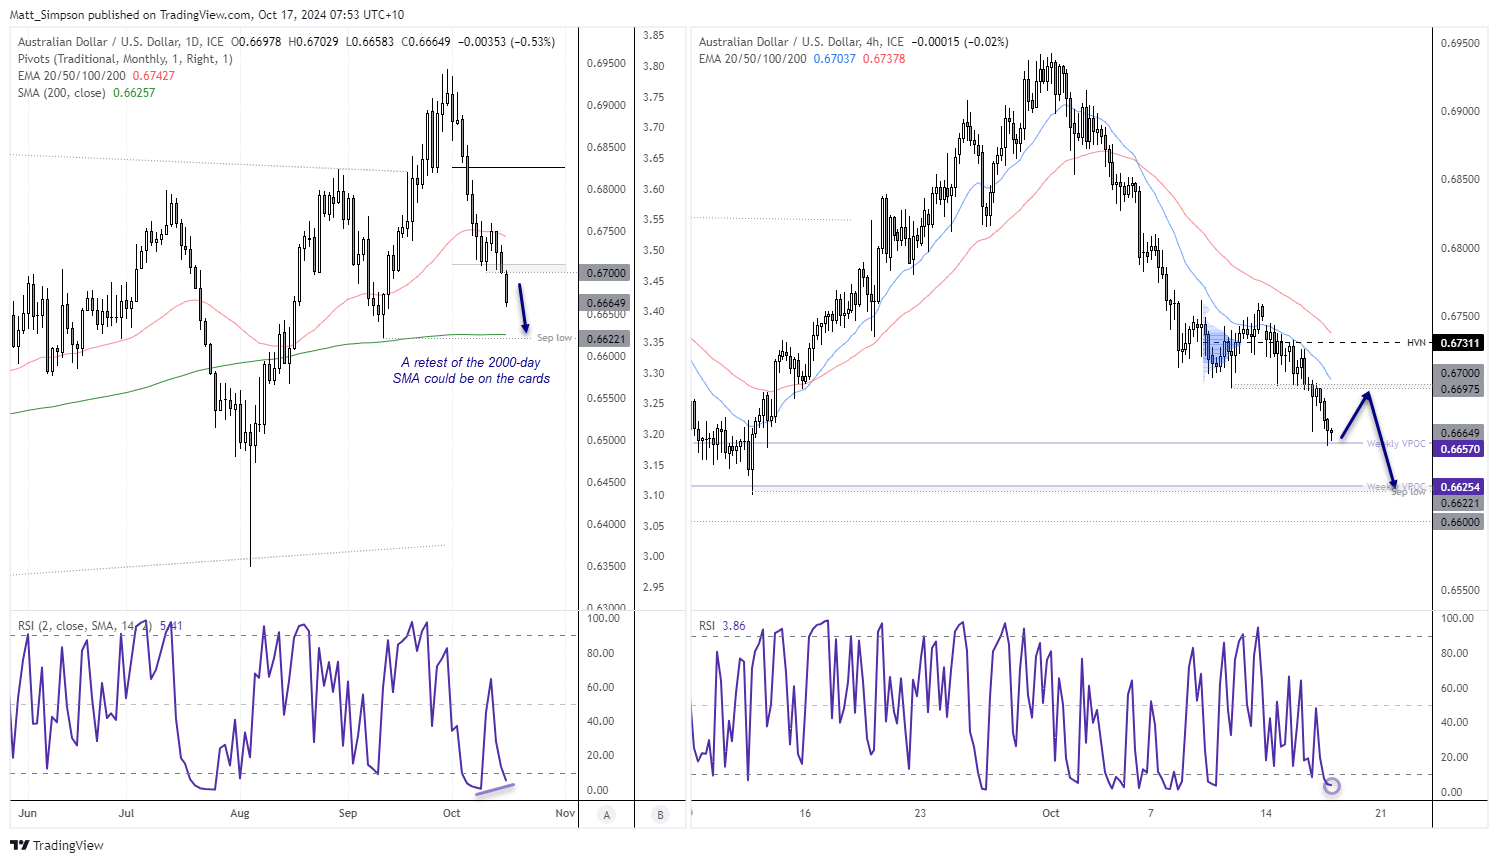This screenshot has width=1498, height=863.
Task: Click the -0.00015 (-0.02%) change value in the right chart header
Action: click(x=959, y=42)
